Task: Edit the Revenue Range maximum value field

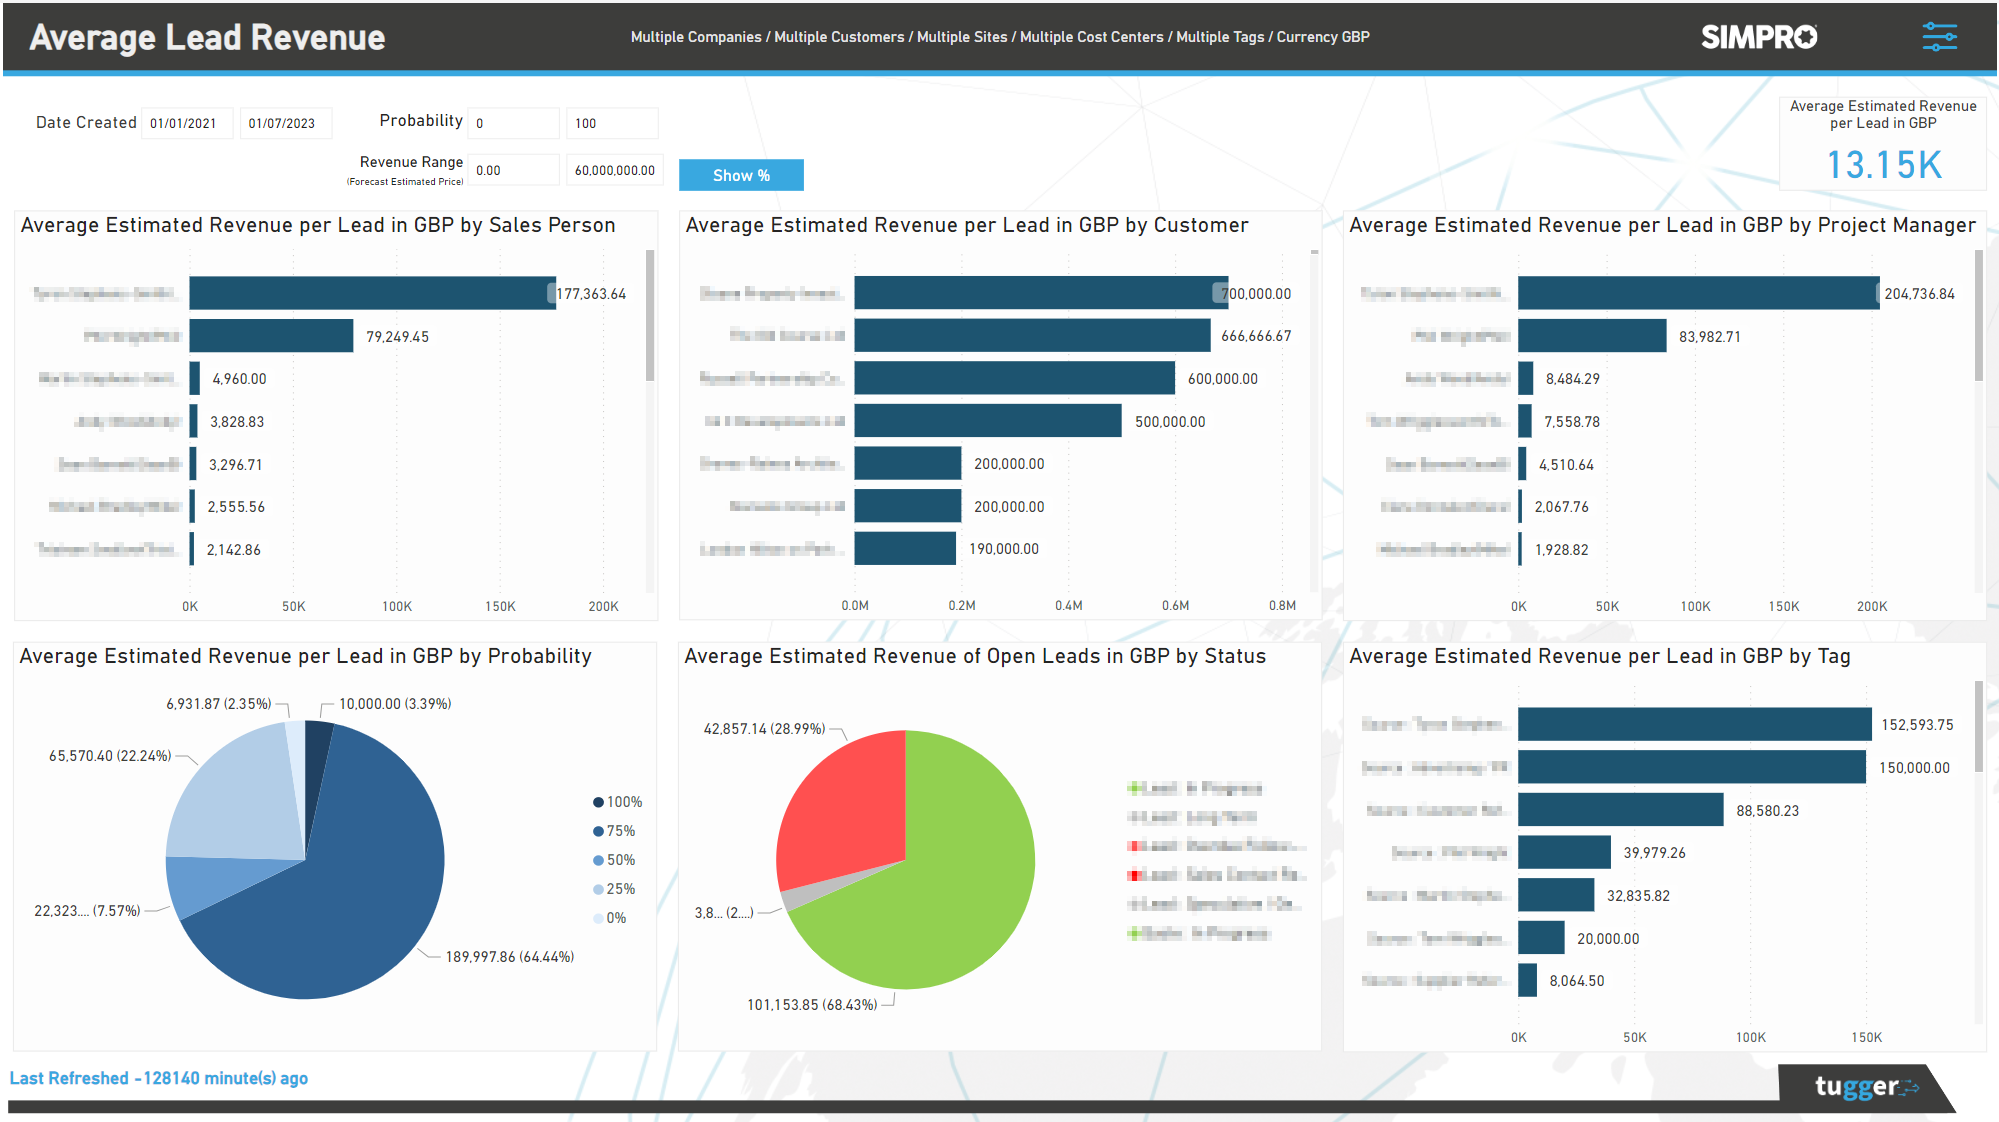Action: [614, 169]
